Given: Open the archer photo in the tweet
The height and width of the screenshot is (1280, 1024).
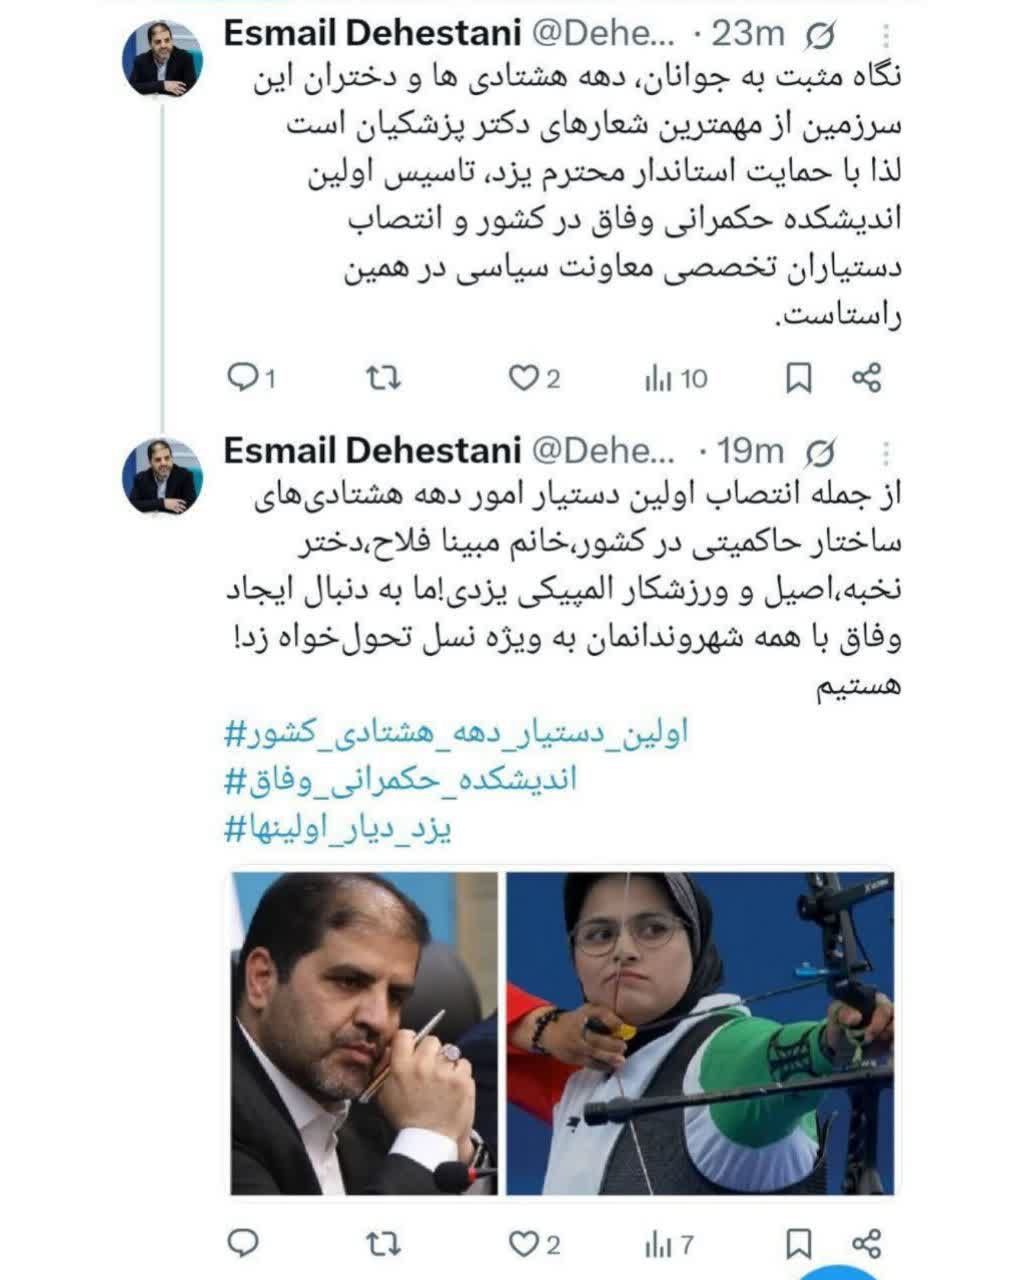Looking at the screenshot, I should pyautogui.click(x=699, y=1033).
